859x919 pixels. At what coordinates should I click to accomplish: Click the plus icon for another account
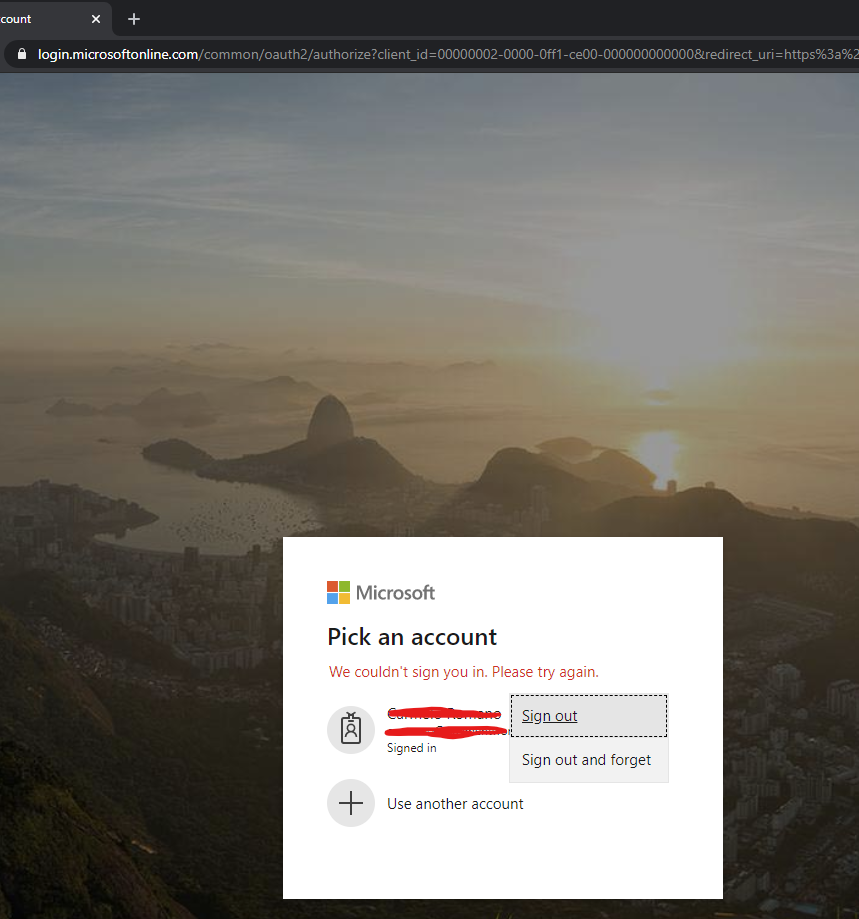[x=351, y=803]
